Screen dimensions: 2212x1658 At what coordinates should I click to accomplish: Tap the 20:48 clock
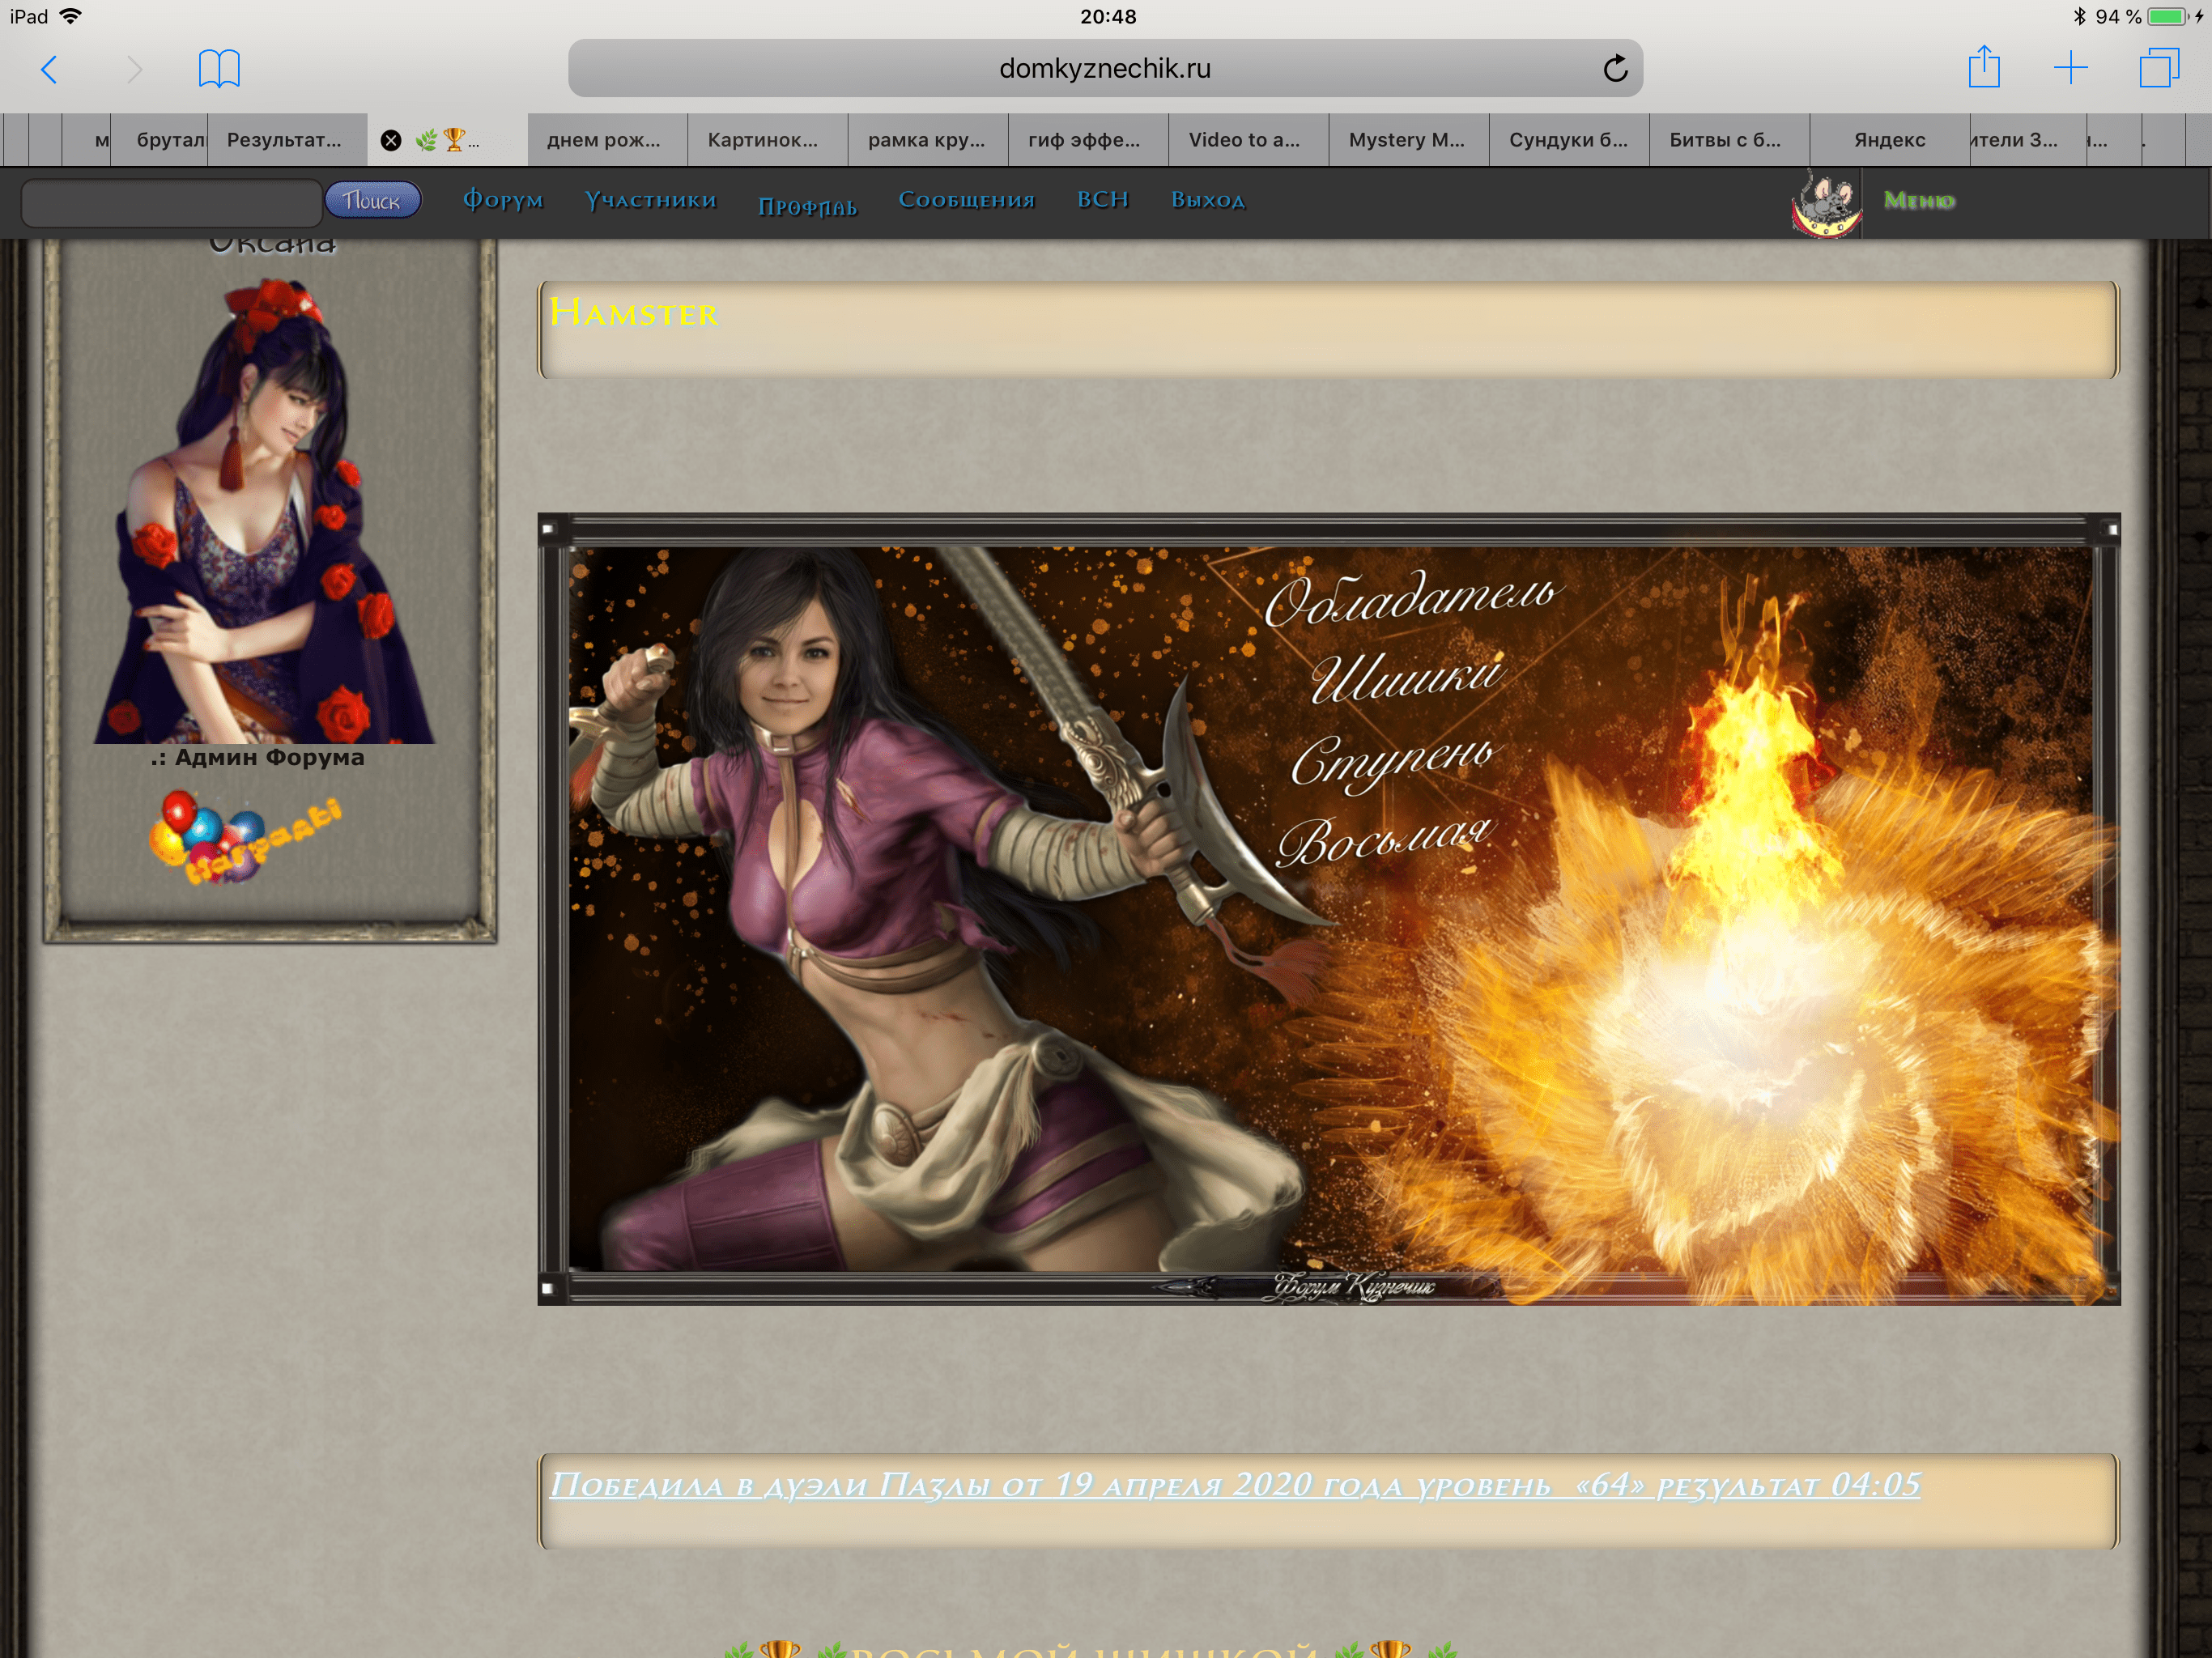coord(1108,16)
